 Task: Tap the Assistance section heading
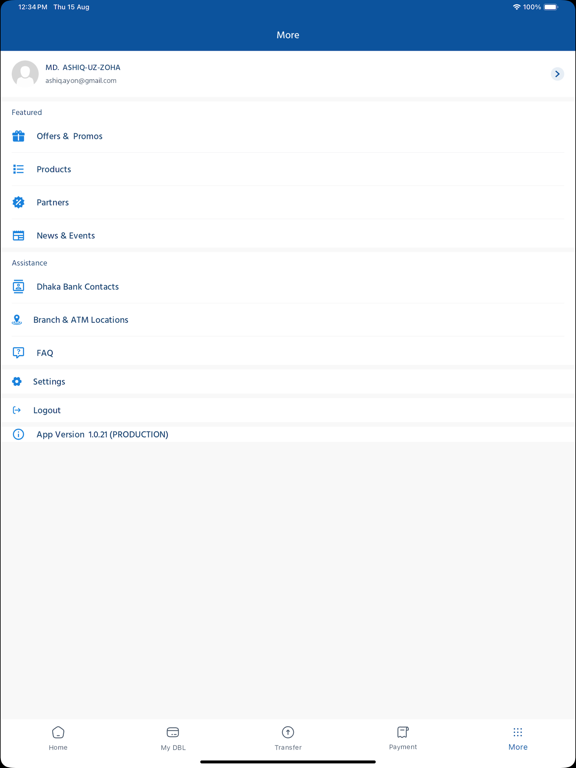29,263
